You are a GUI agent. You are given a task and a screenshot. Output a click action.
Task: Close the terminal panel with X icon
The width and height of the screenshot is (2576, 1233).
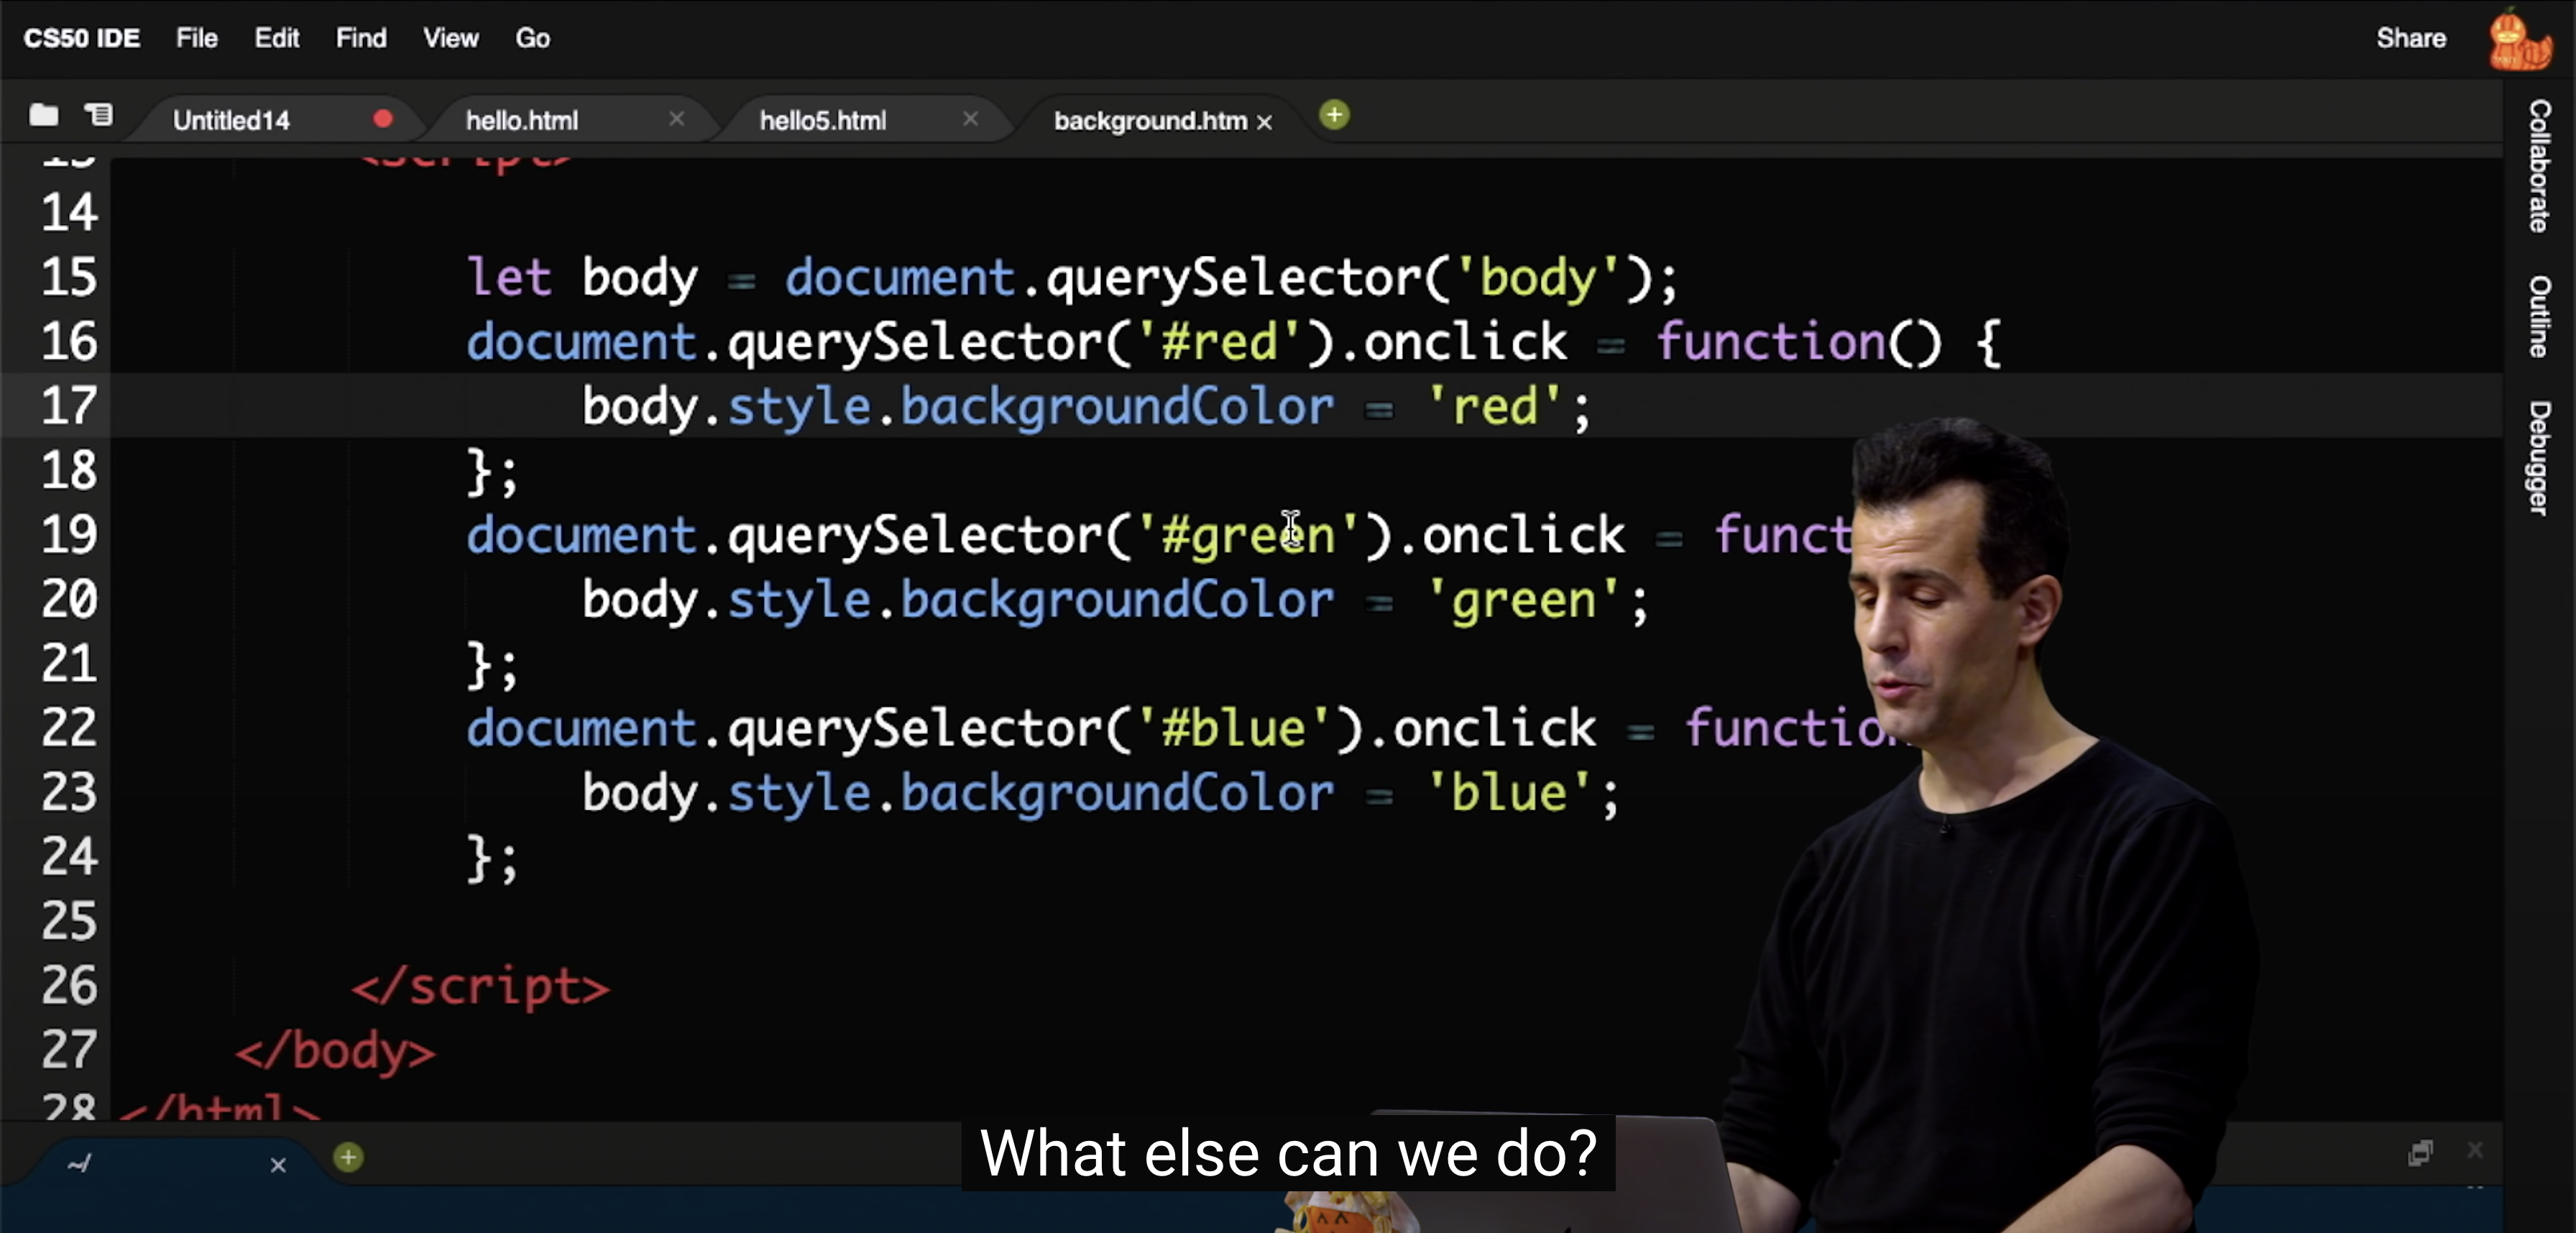click(x=2475, y=1151)
